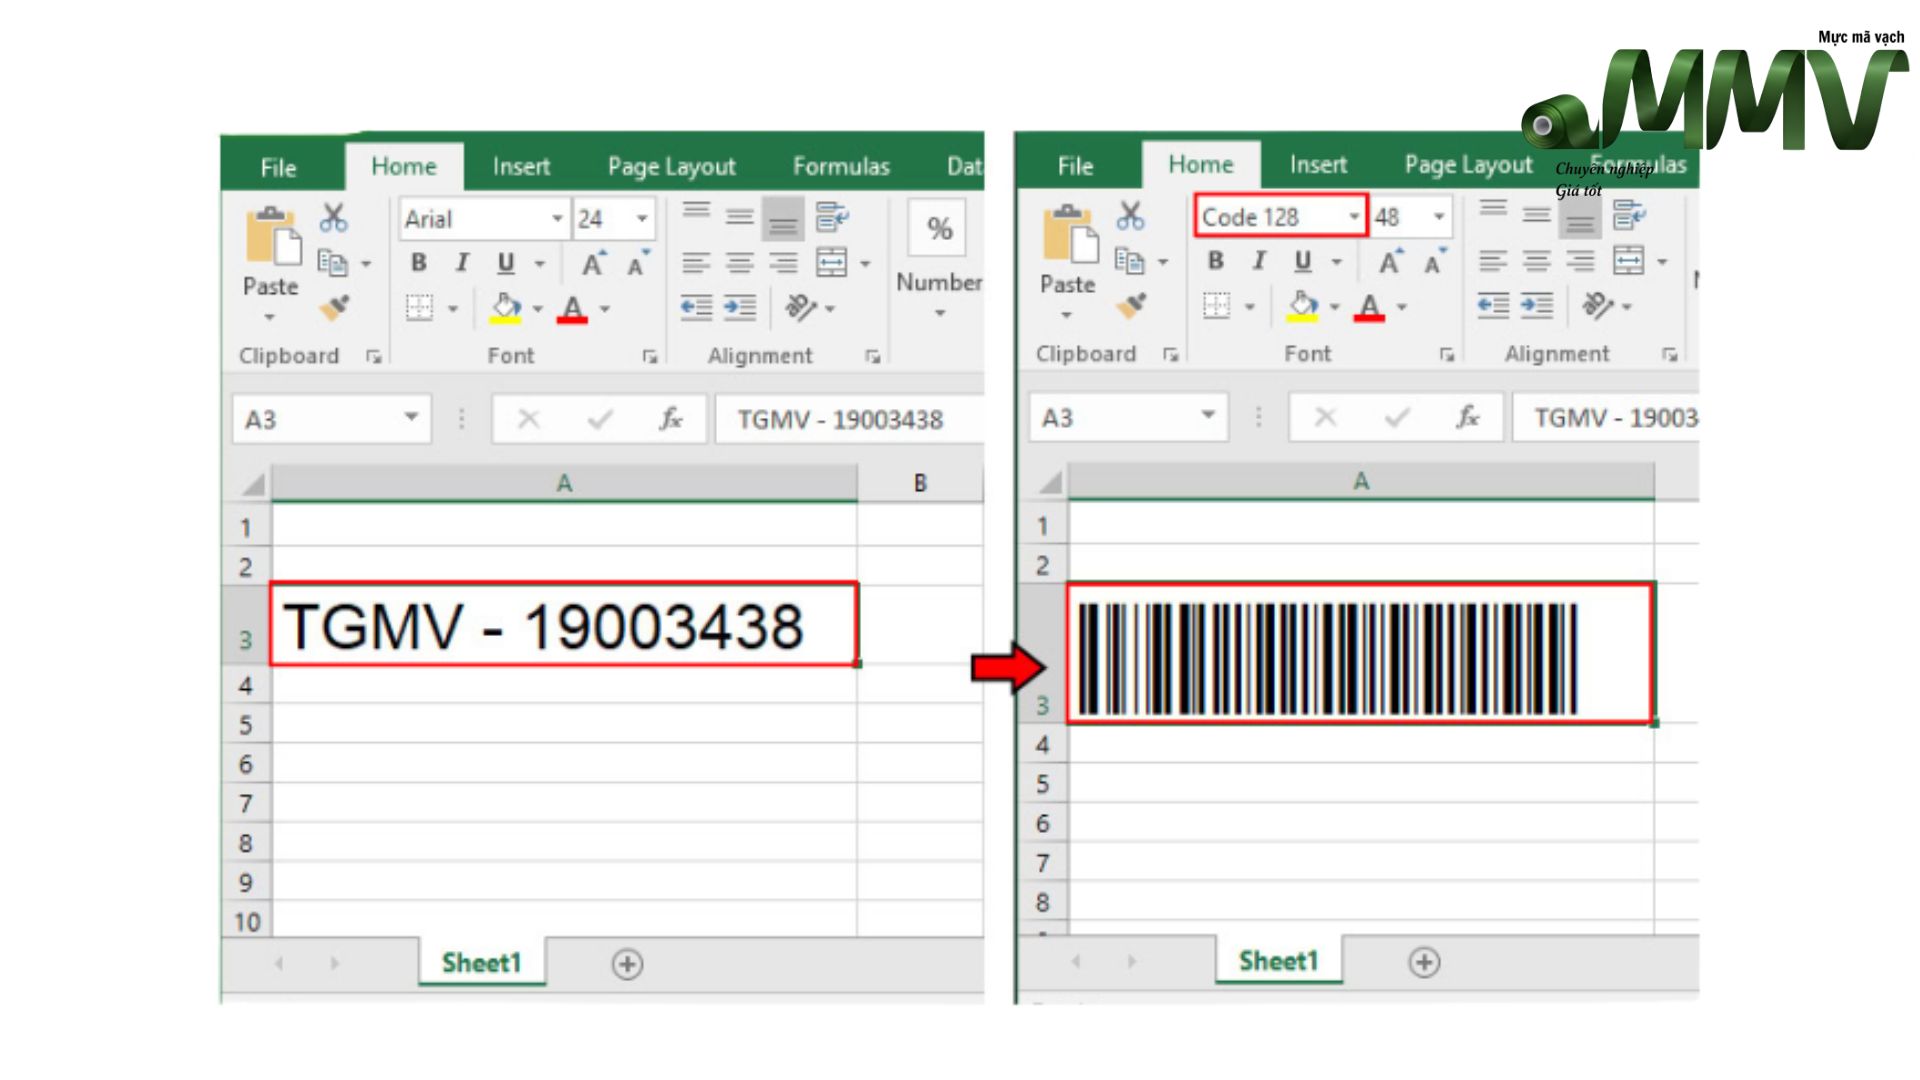Open the Code 128 font dropdown
The height and width of the screenshot is (1080, 1920).
click(x=1354, y=217)
